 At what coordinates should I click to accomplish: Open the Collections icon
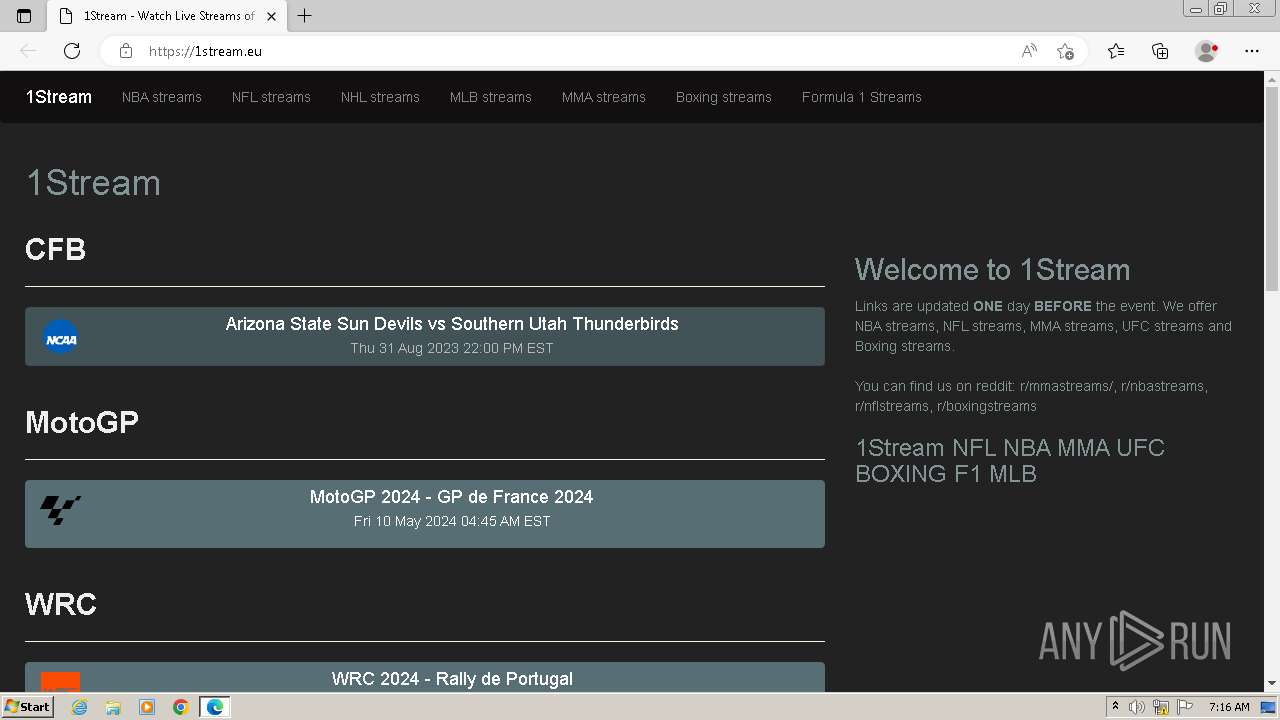click(1160, 51)
